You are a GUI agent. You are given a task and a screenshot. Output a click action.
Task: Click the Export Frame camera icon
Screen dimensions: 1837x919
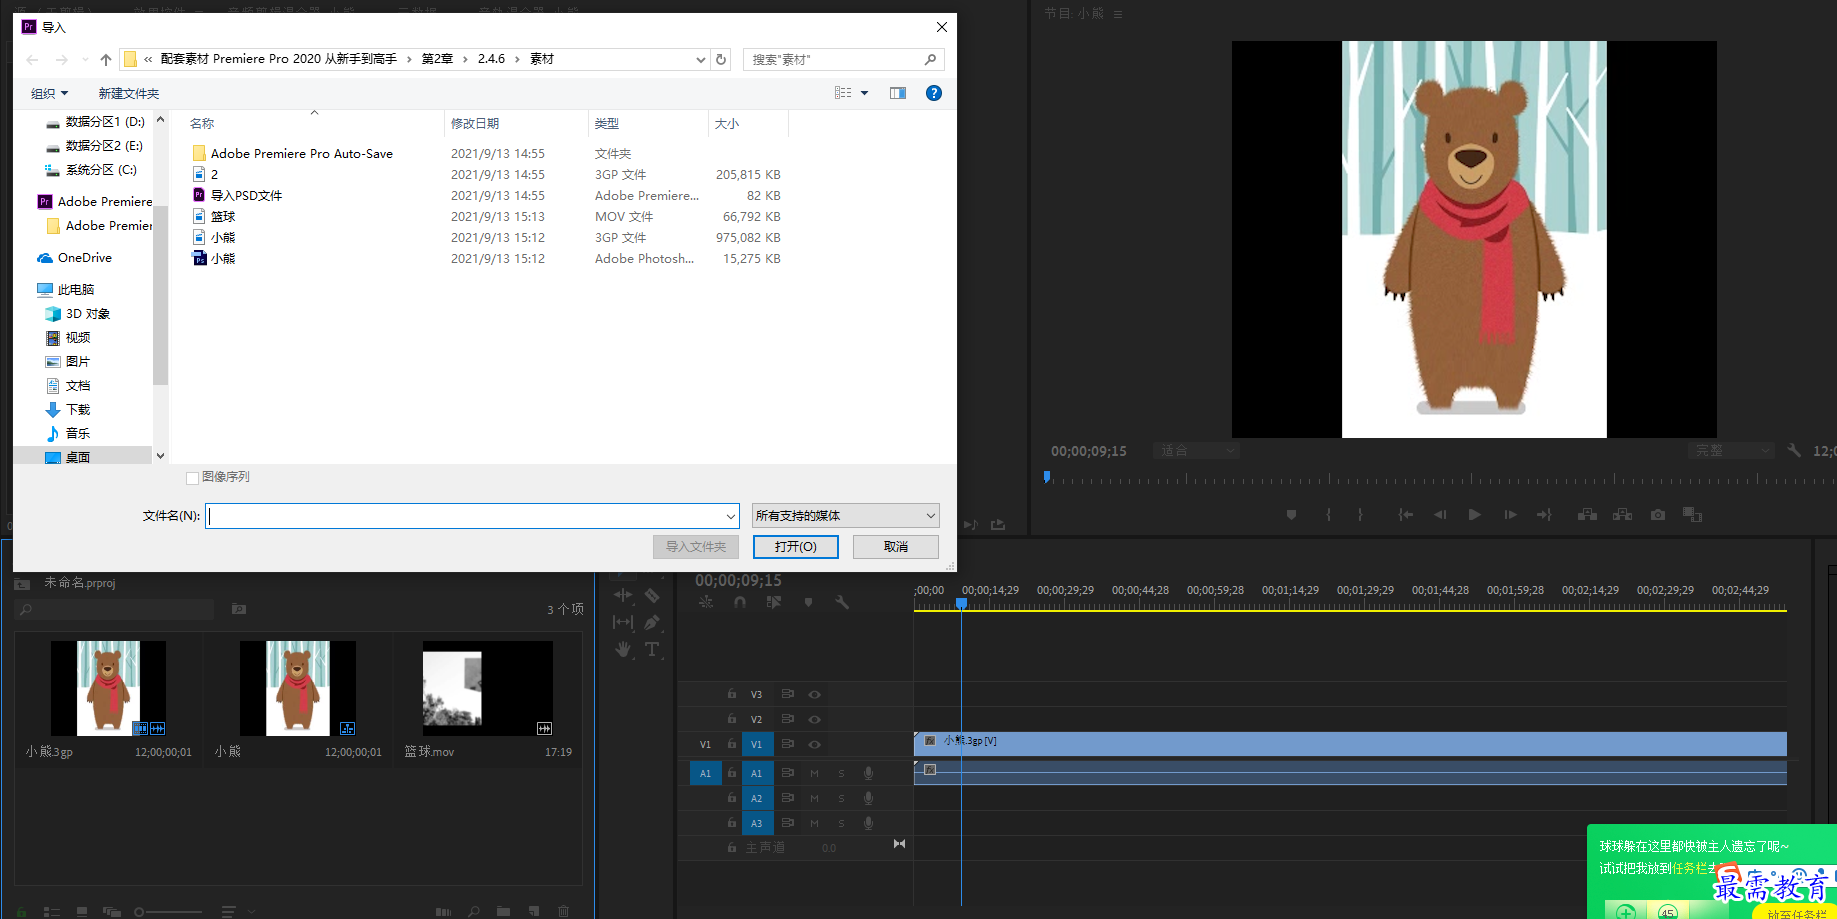pos(1658,514)
